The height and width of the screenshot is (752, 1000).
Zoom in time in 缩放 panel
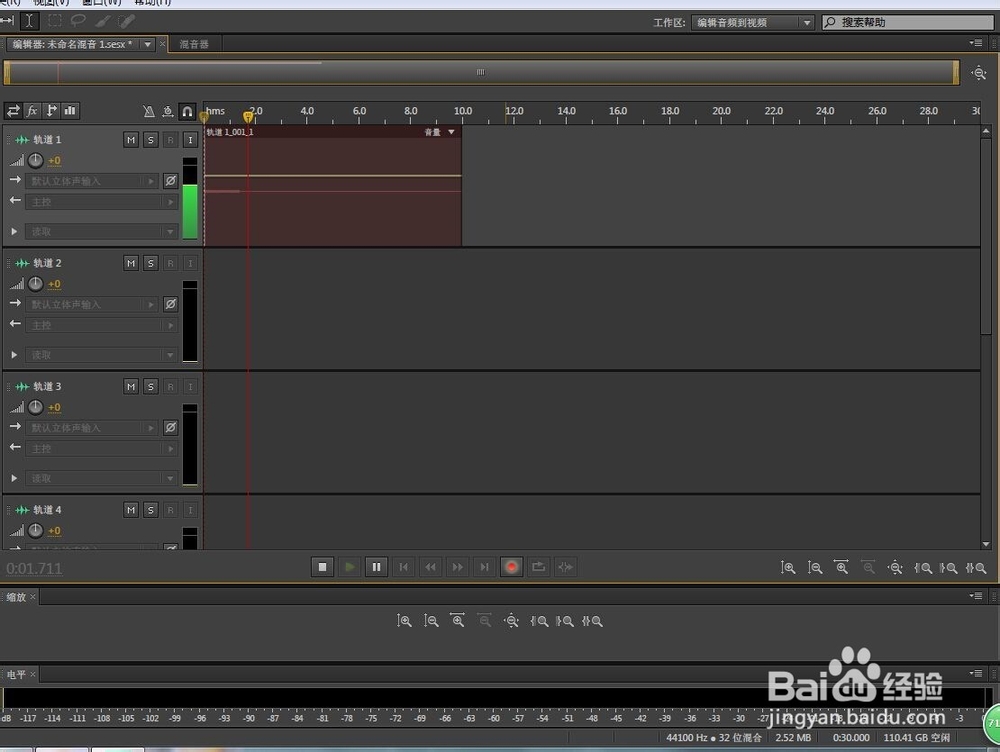[458, 621]
